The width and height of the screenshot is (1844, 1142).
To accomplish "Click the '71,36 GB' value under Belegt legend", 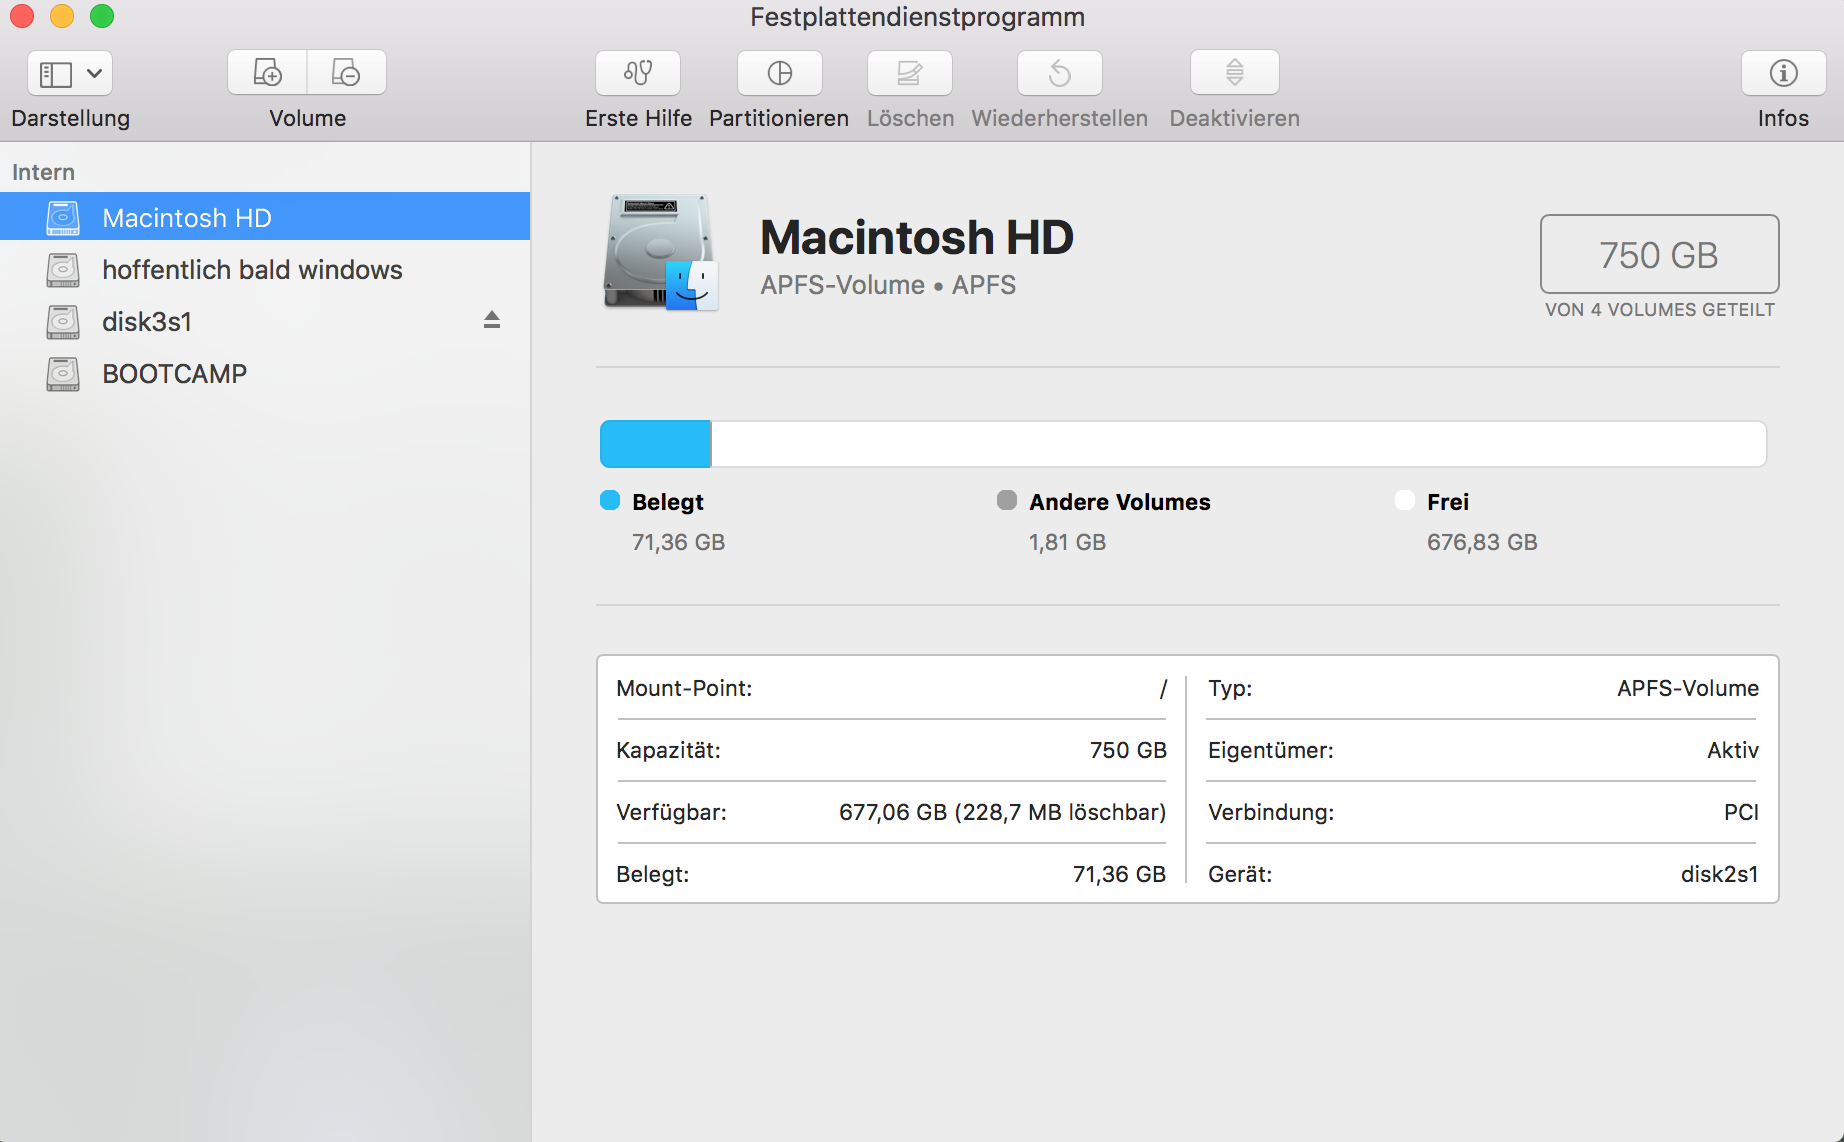I will point(679,542).
